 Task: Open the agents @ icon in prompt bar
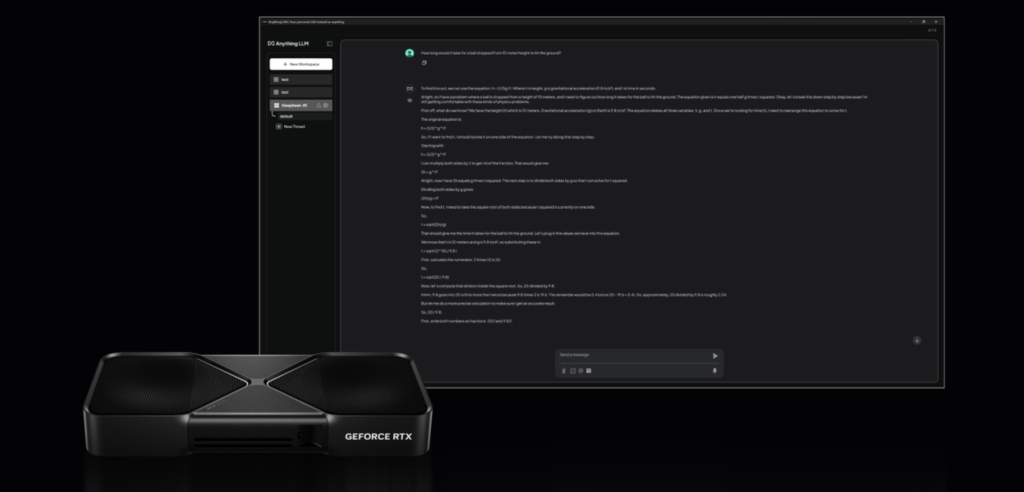coord(581,370)
